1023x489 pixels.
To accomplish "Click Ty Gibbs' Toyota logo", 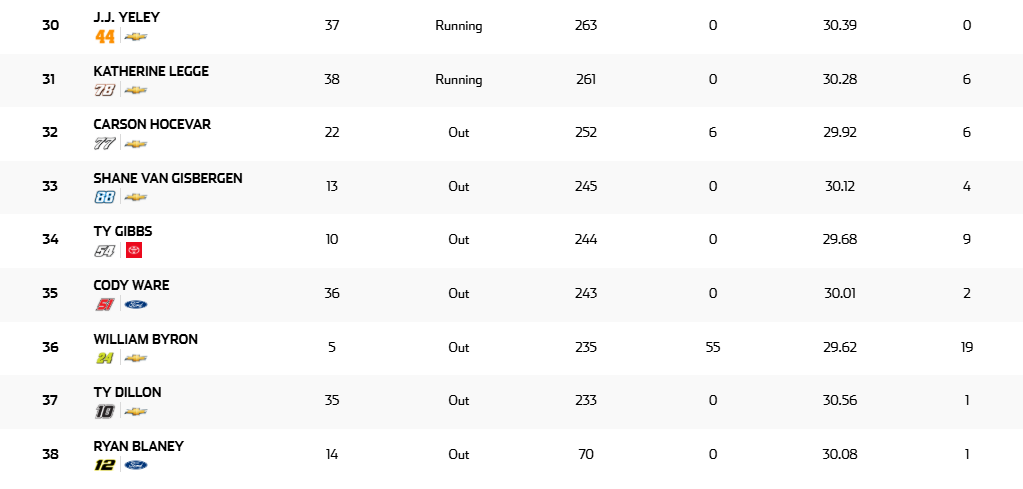I will click(x=135, y=251).
